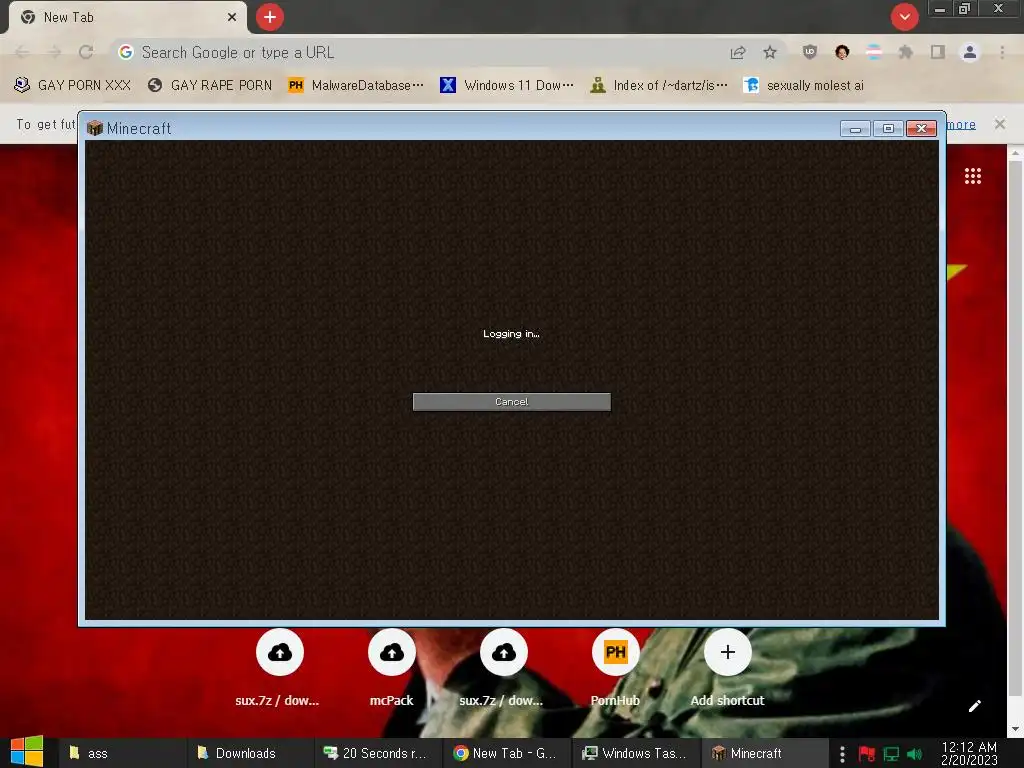Open the MalwareDatabase bookmark
The width and height of the screenshot is (1024, 768).
coord(356,86)
